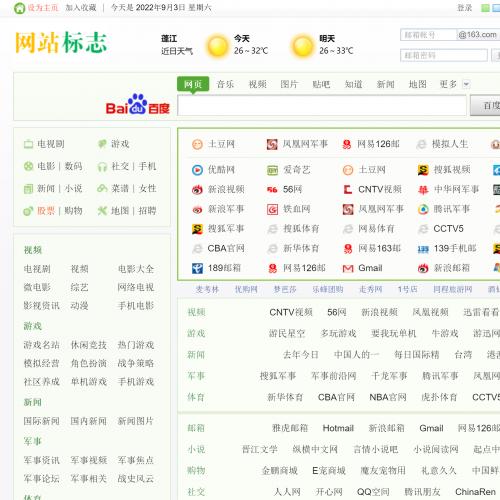This screenshot has height=500, width=500.
Task: Click the 189邮箱 icon
Action: click(197, 268)
